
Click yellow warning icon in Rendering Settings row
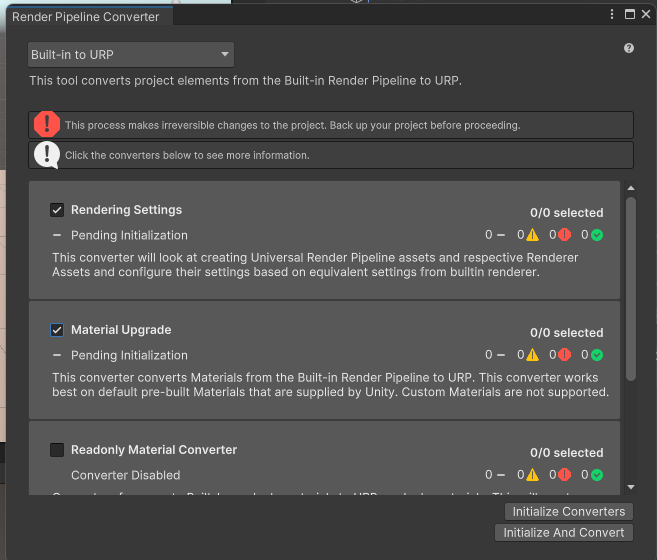click(x=533, y=235)
